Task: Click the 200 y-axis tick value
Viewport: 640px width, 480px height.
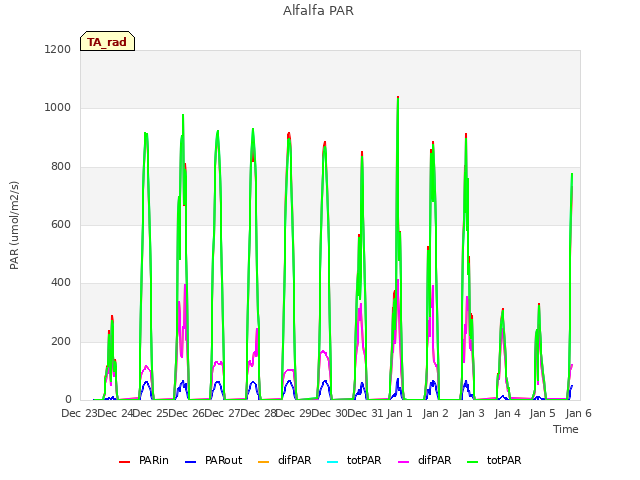Action: click(x=61, y=341)
